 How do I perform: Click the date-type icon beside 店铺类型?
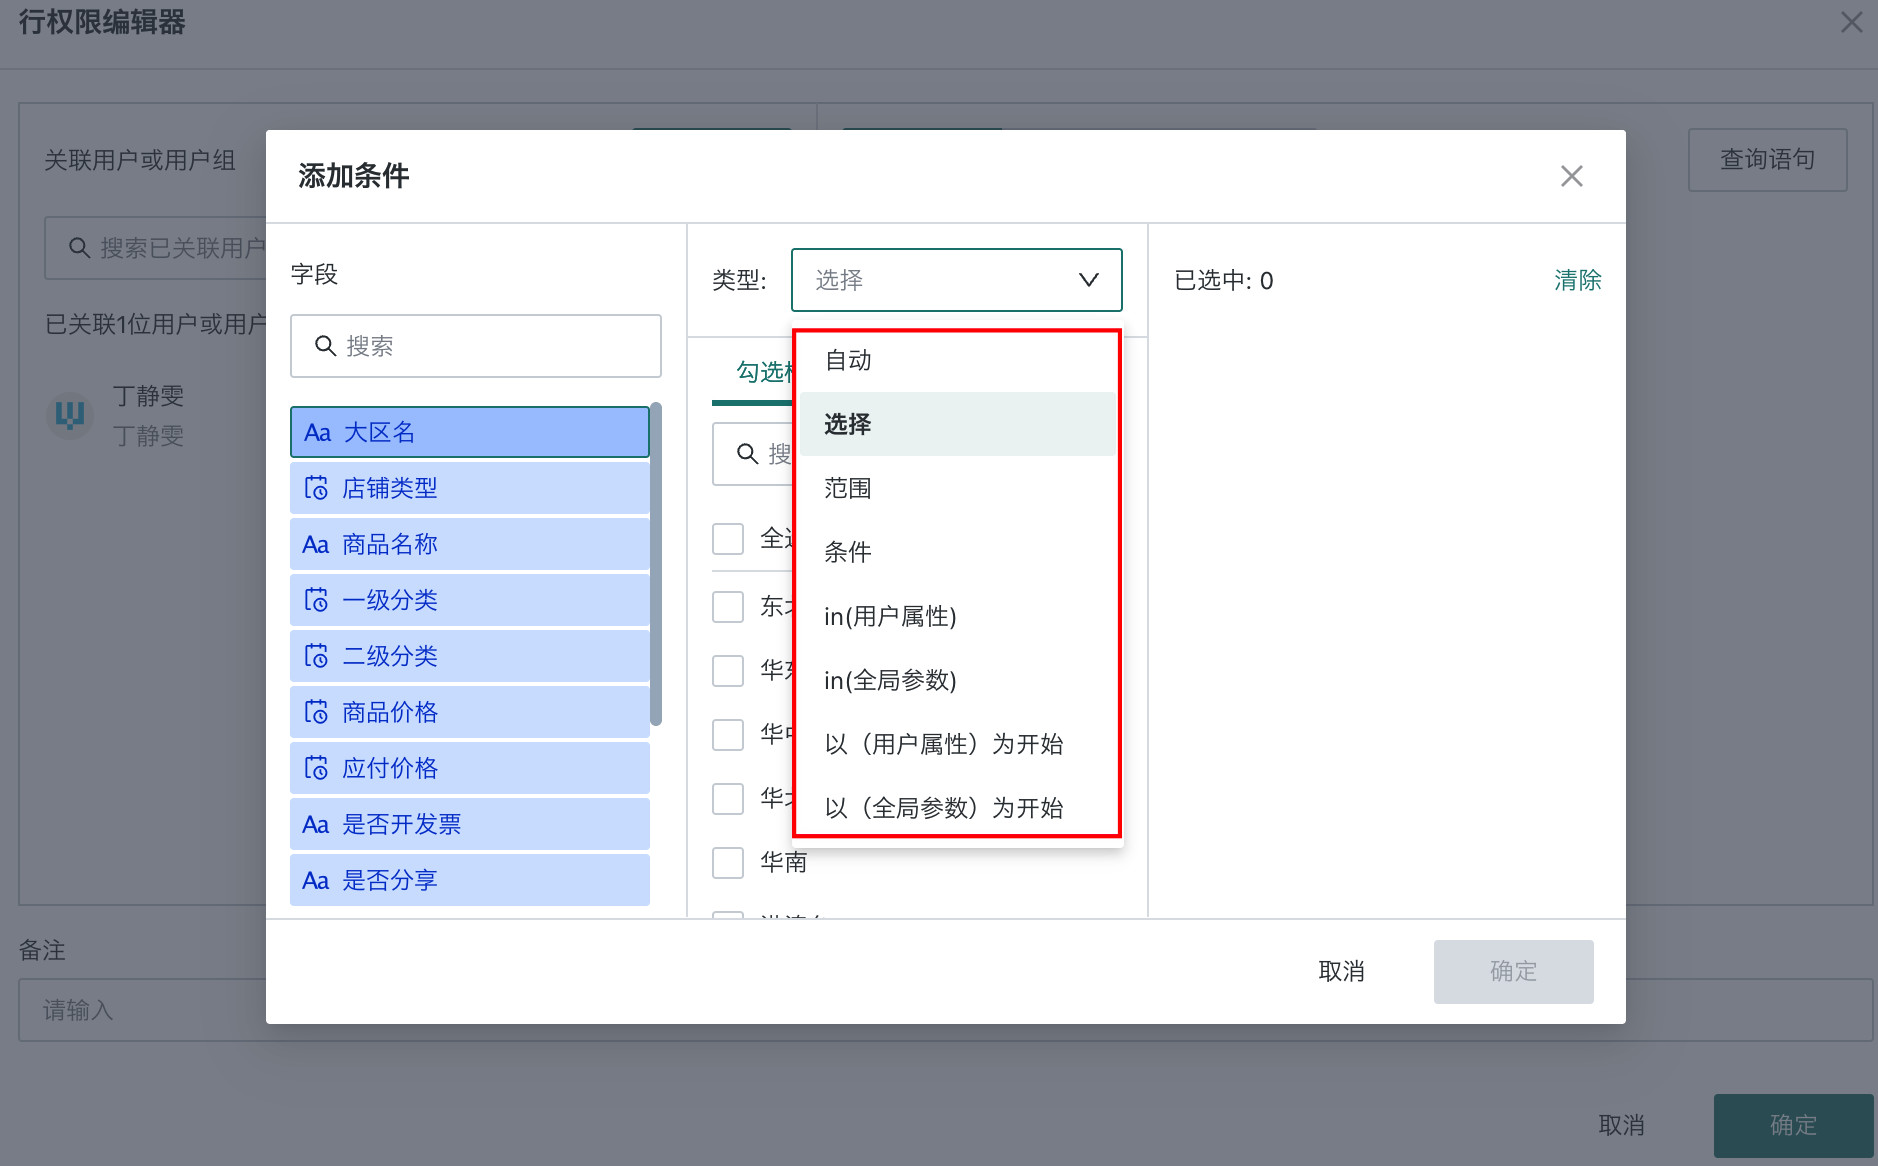pyautogui.click(x=316, y=489)
